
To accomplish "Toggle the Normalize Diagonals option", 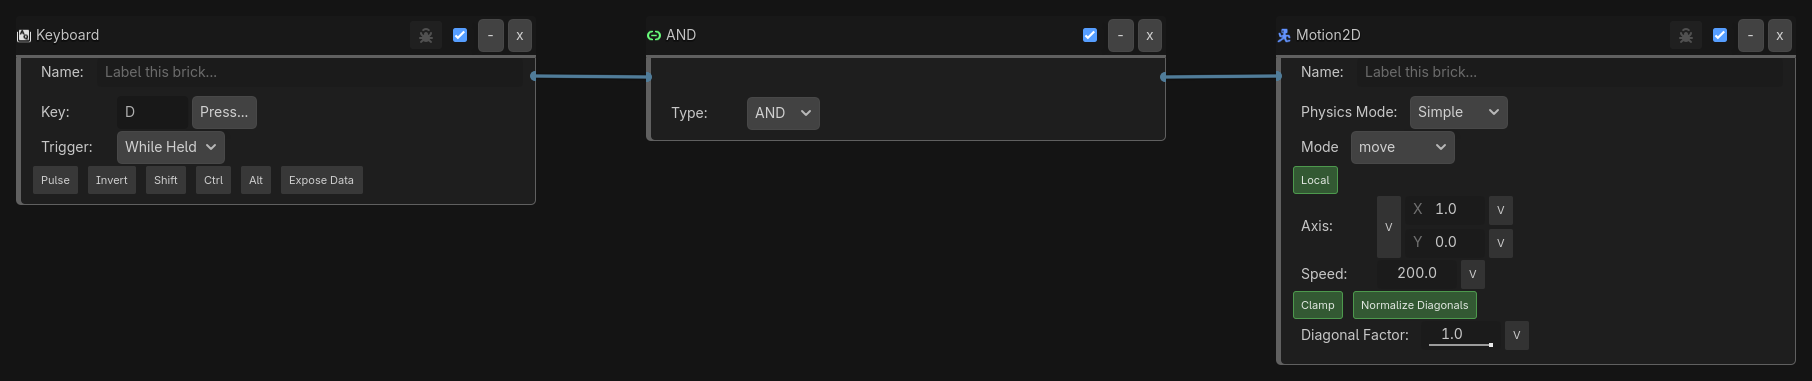I will (x=1414, y=305).
